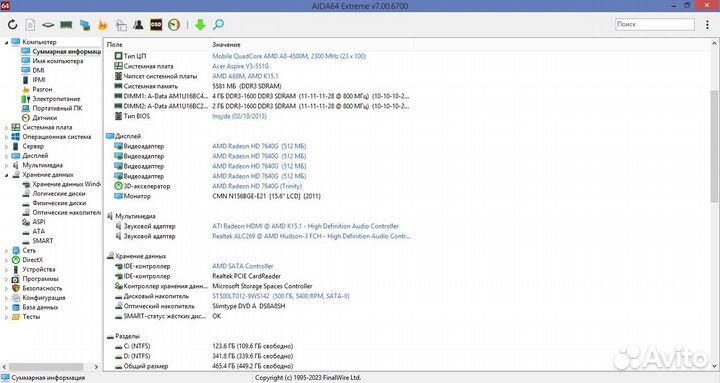Viewport: 720px width, 383px height.
Task: Select the Конфигурация tree item
Action: click(x=44, y=298)
